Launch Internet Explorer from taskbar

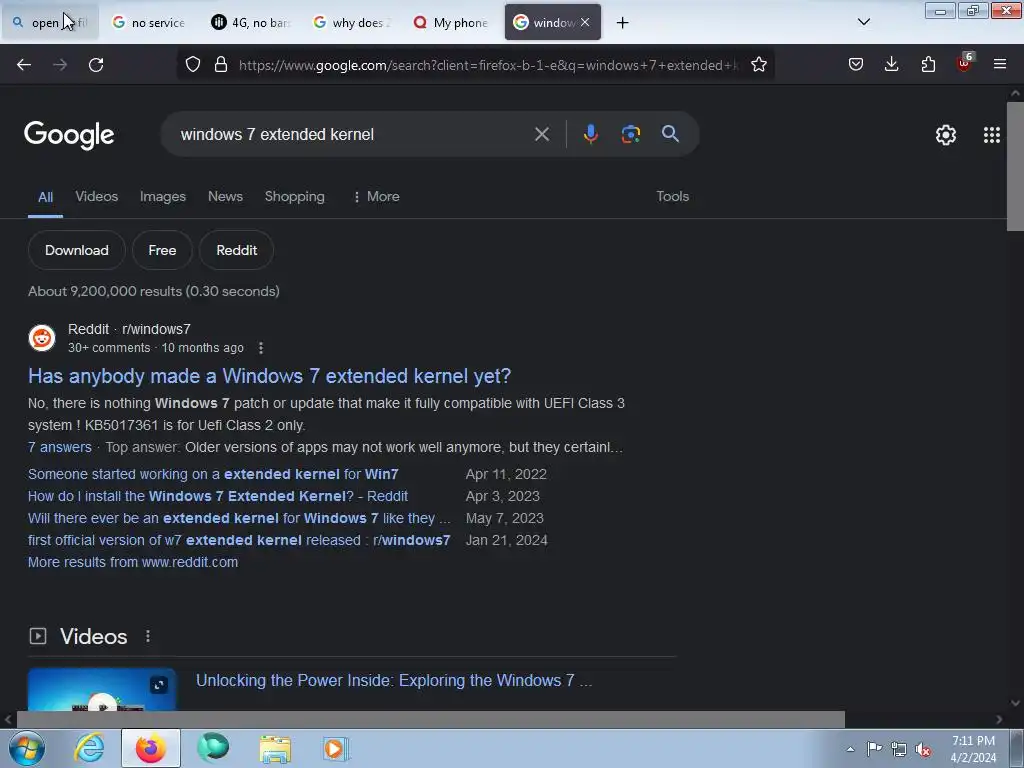[89, 749]
